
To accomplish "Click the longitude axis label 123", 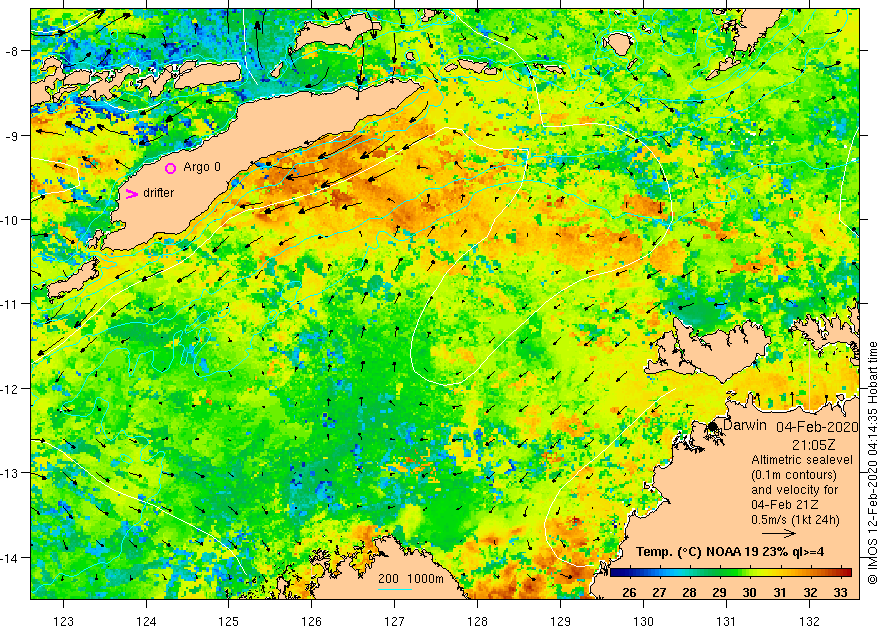I will (x=63, y=621).
